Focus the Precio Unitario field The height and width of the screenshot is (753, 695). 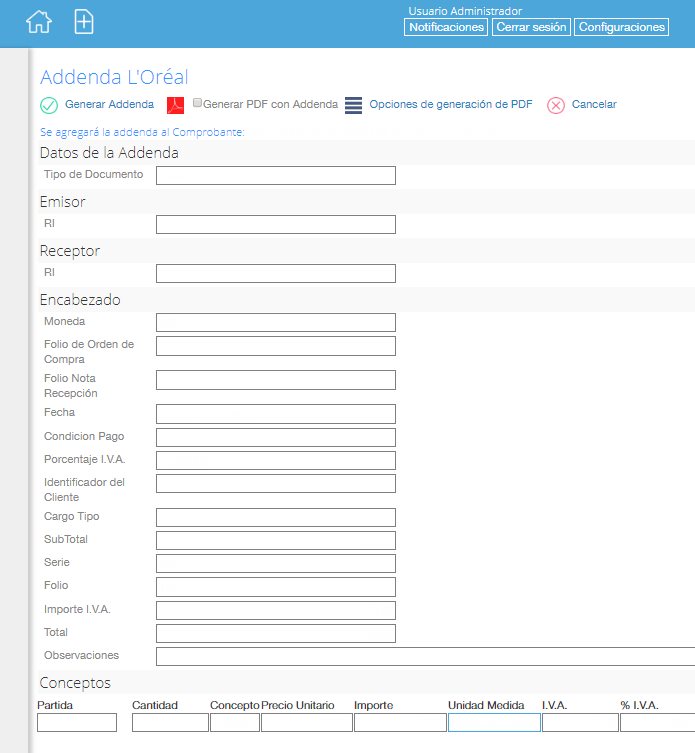[x=307, y=723]
